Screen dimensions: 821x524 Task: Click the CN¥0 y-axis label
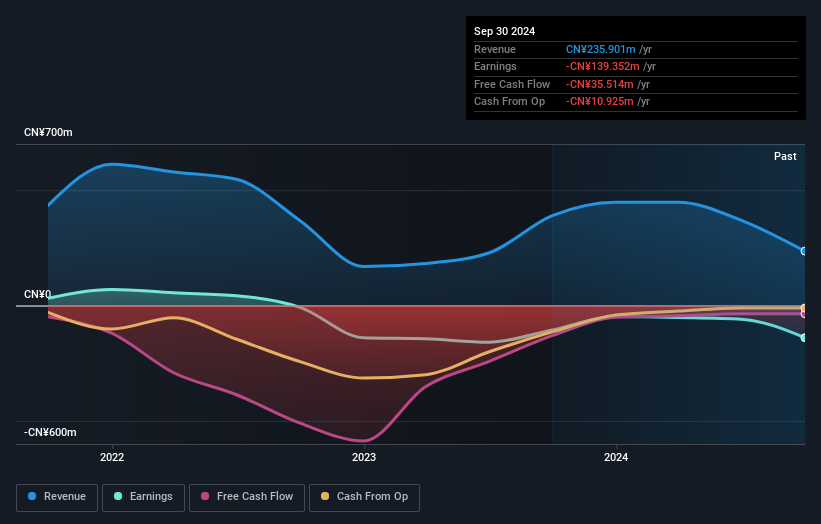(38, 295)
